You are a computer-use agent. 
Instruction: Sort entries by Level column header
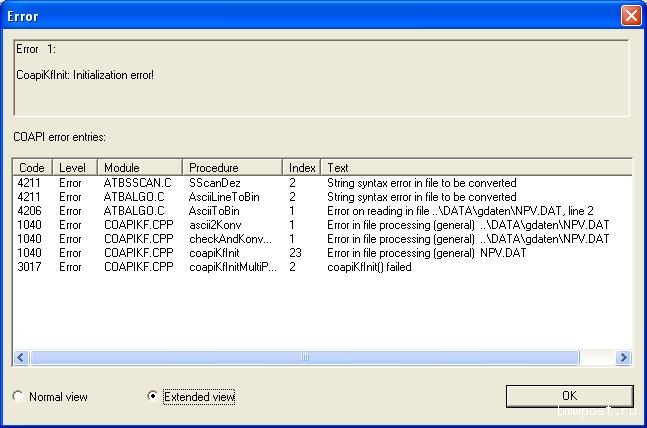(x=71, y=168)
